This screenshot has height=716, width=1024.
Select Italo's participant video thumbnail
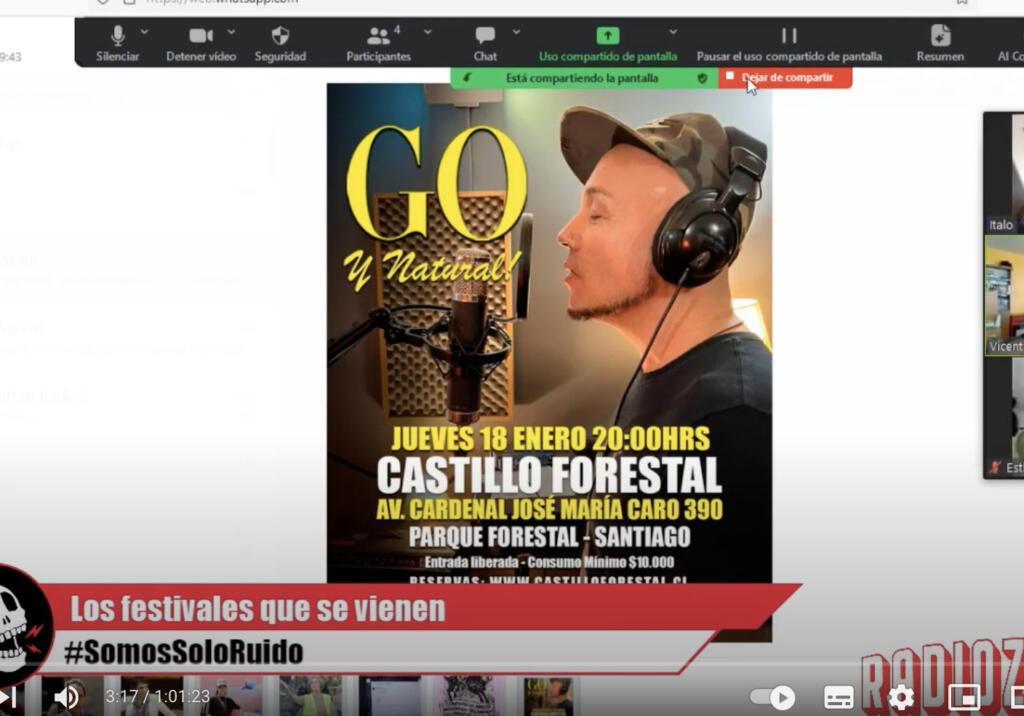coord(1004,173)
